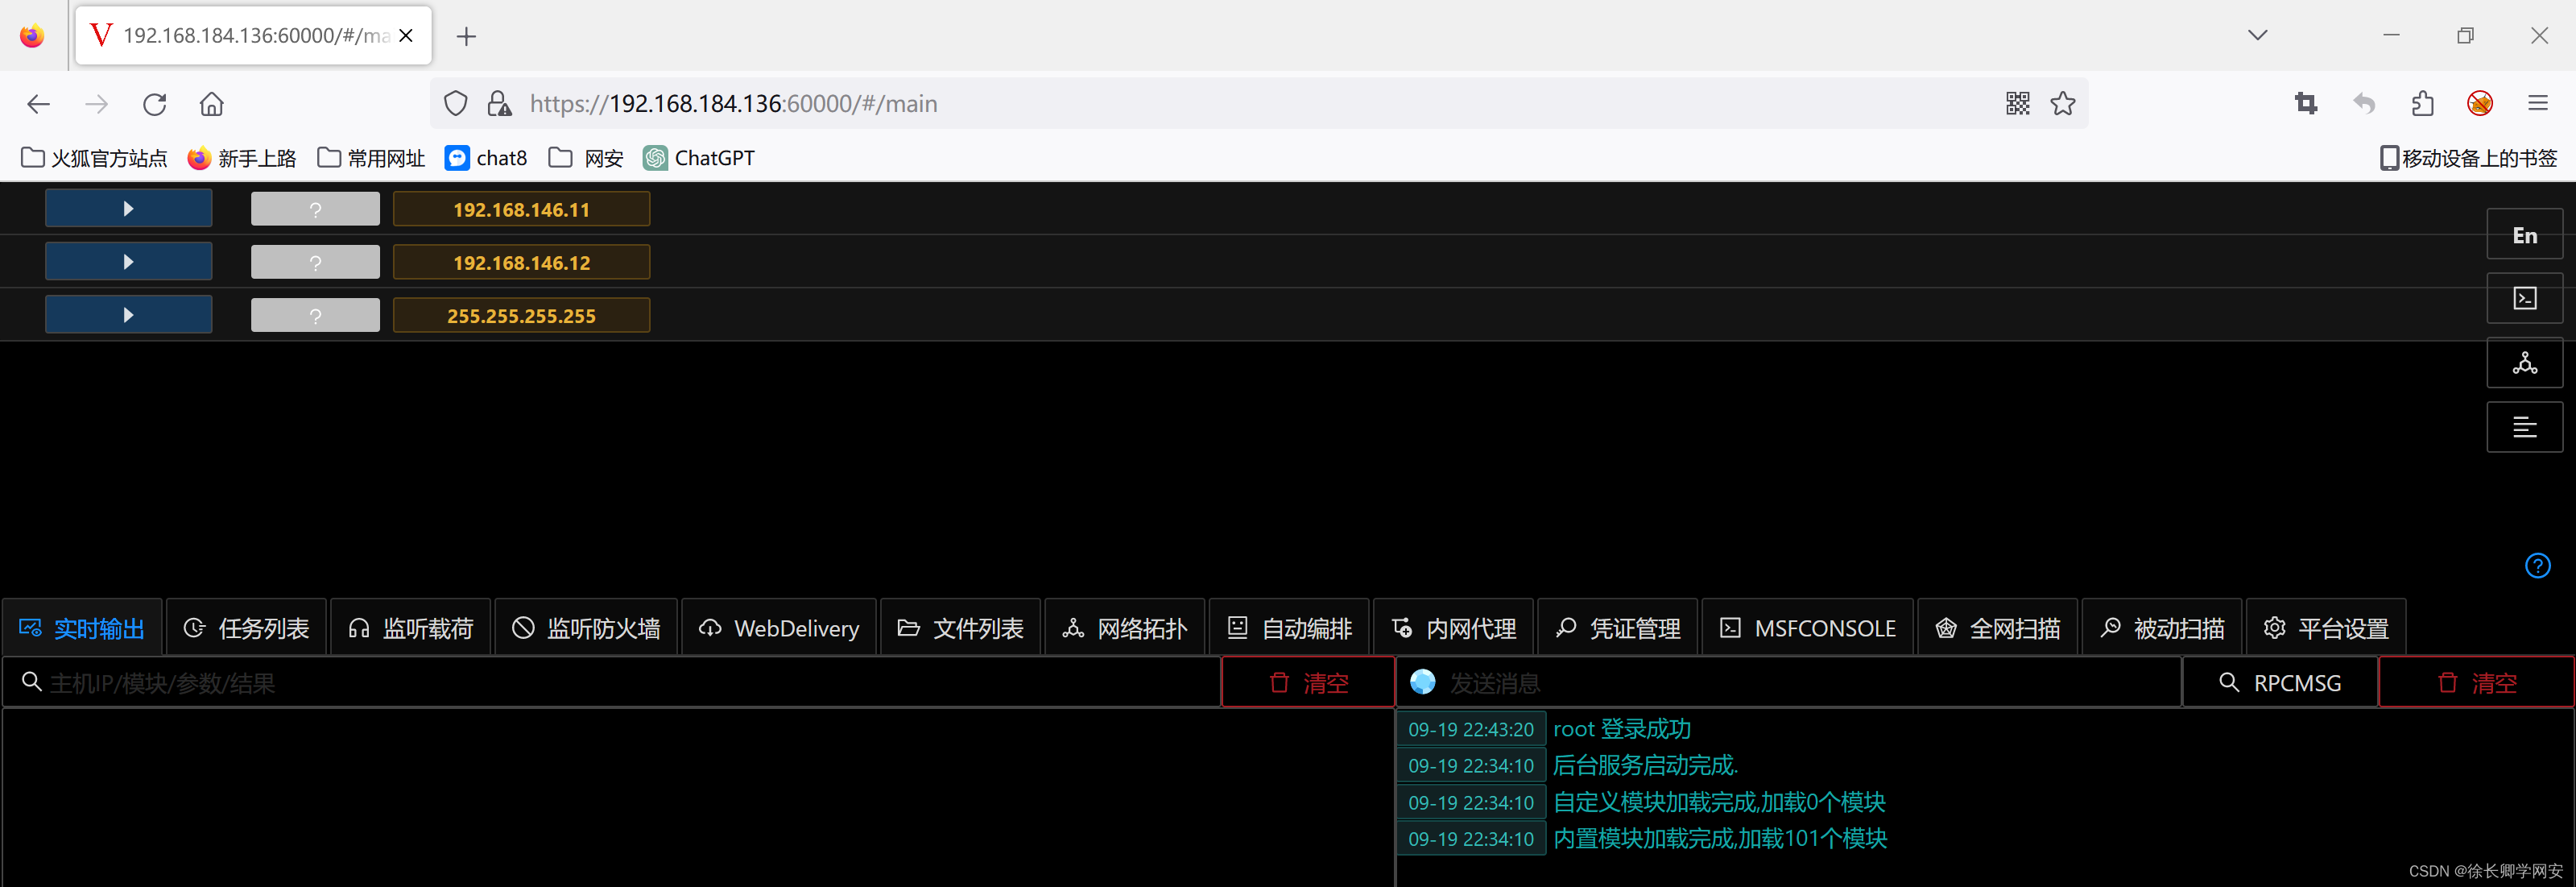Launch the 全网扫描 network-wide scan

tap(1997, 627)
